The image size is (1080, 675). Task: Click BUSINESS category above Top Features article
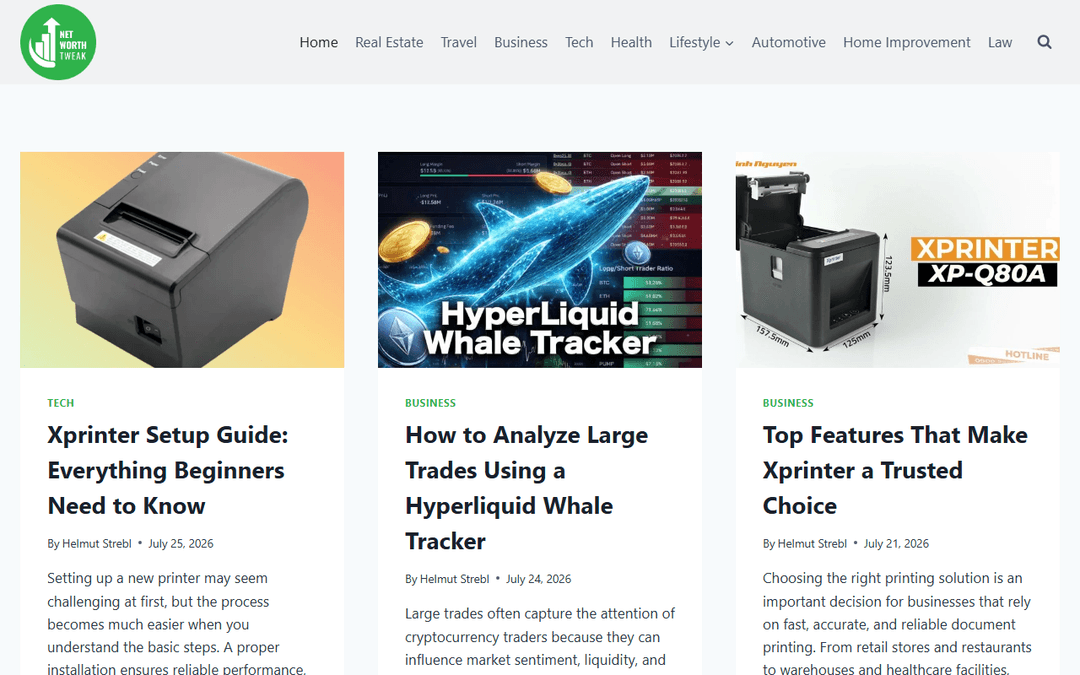pyautogui.click(x=788, y=403)
